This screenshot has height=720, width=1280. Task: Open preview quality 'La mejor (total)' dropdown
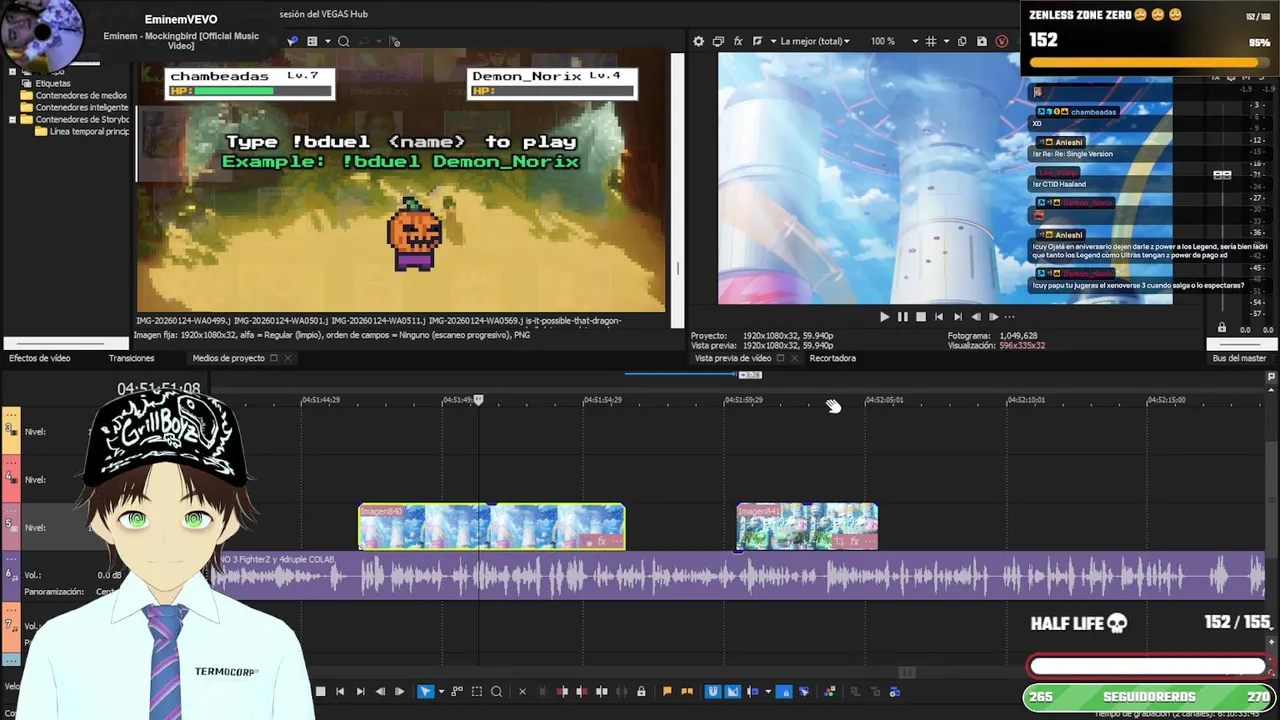click(815, 41)
